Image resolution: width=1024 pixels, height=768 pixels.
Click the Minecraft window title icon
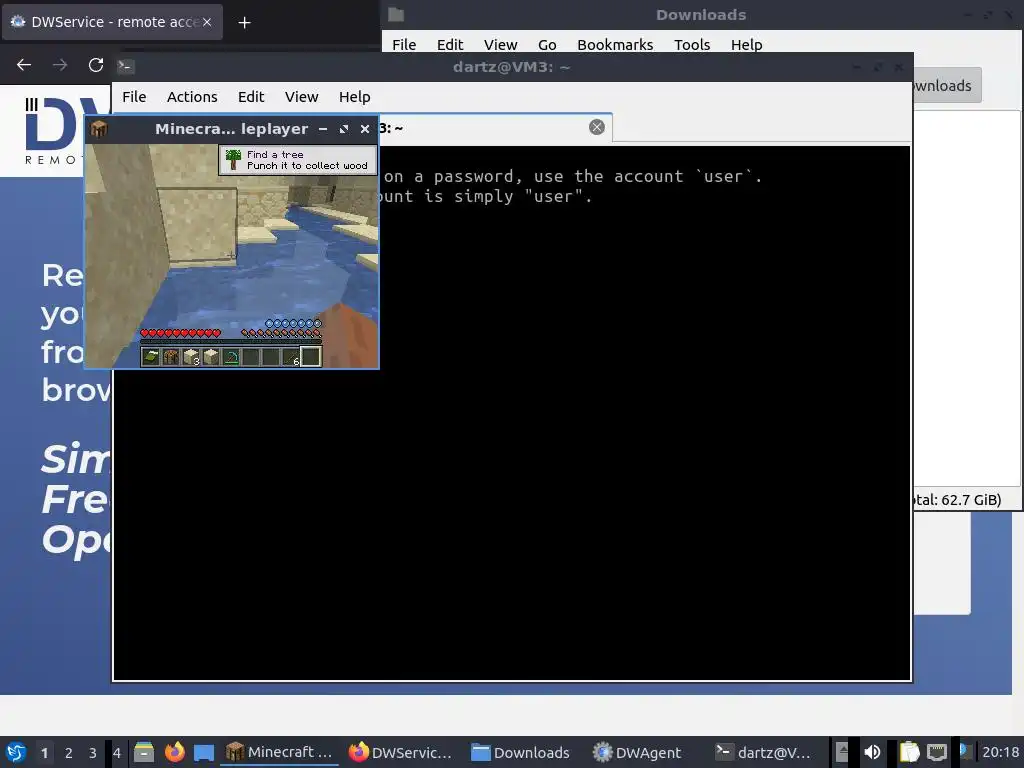(x=99, y=129)
